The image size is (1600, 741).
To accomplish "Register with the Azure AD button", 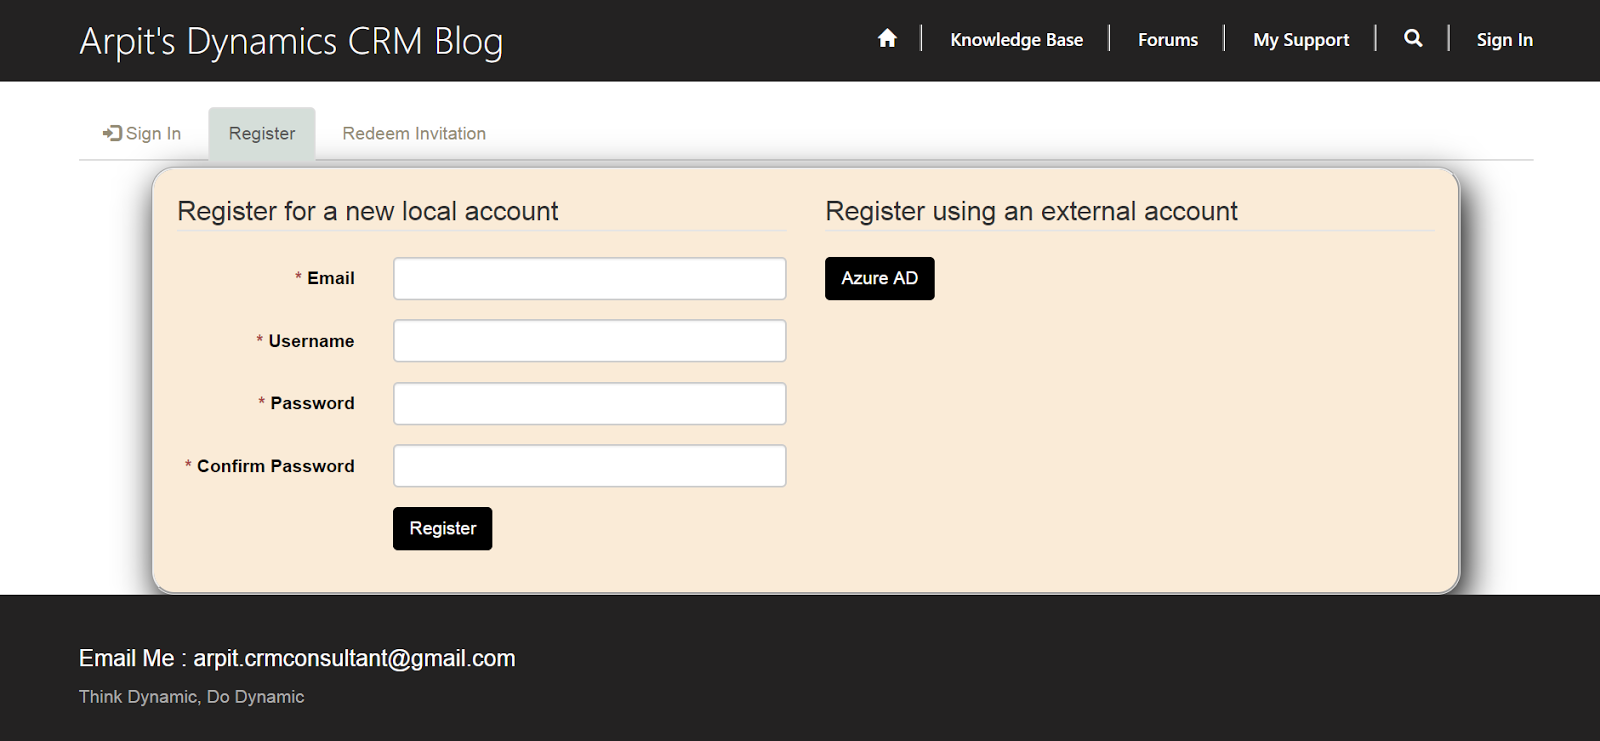I will point(879,279).
